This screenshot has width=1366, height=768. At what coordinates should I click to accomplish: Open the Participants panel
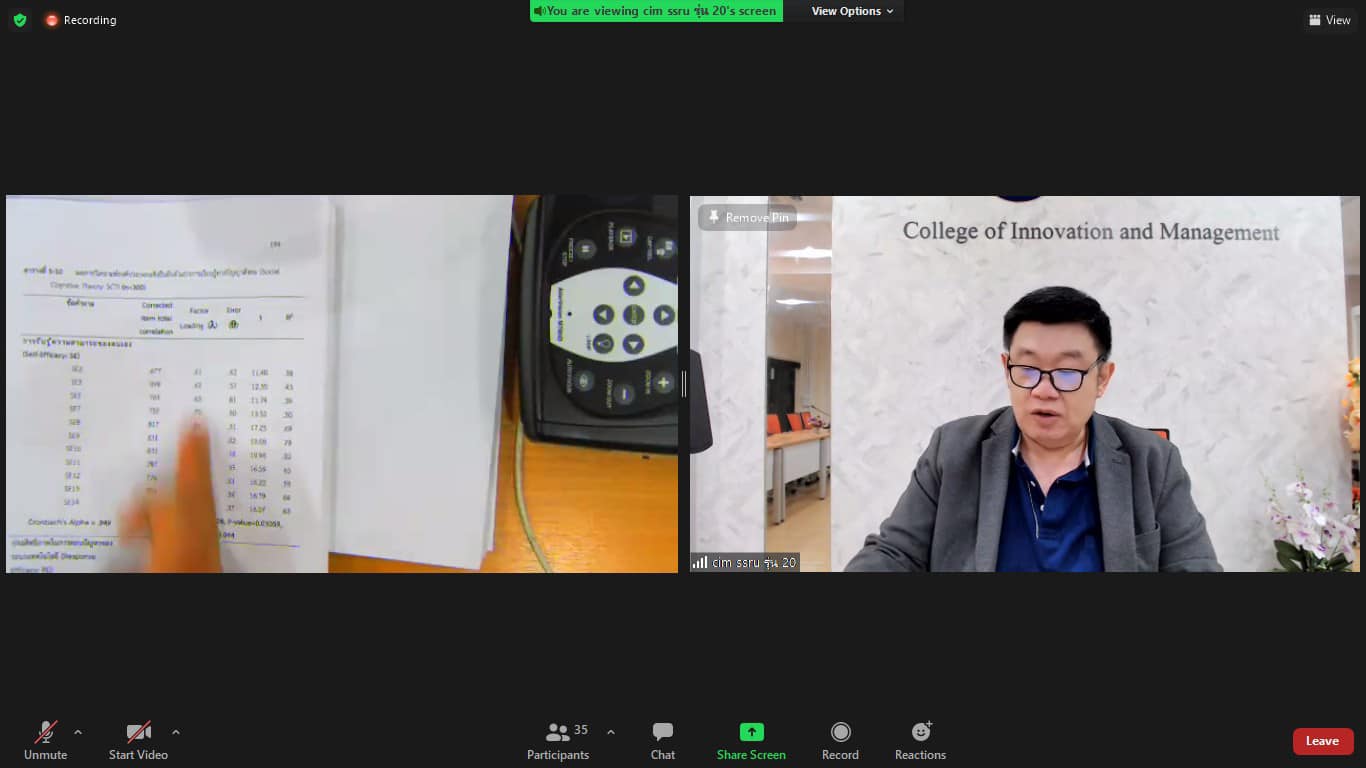click(558, 741)
